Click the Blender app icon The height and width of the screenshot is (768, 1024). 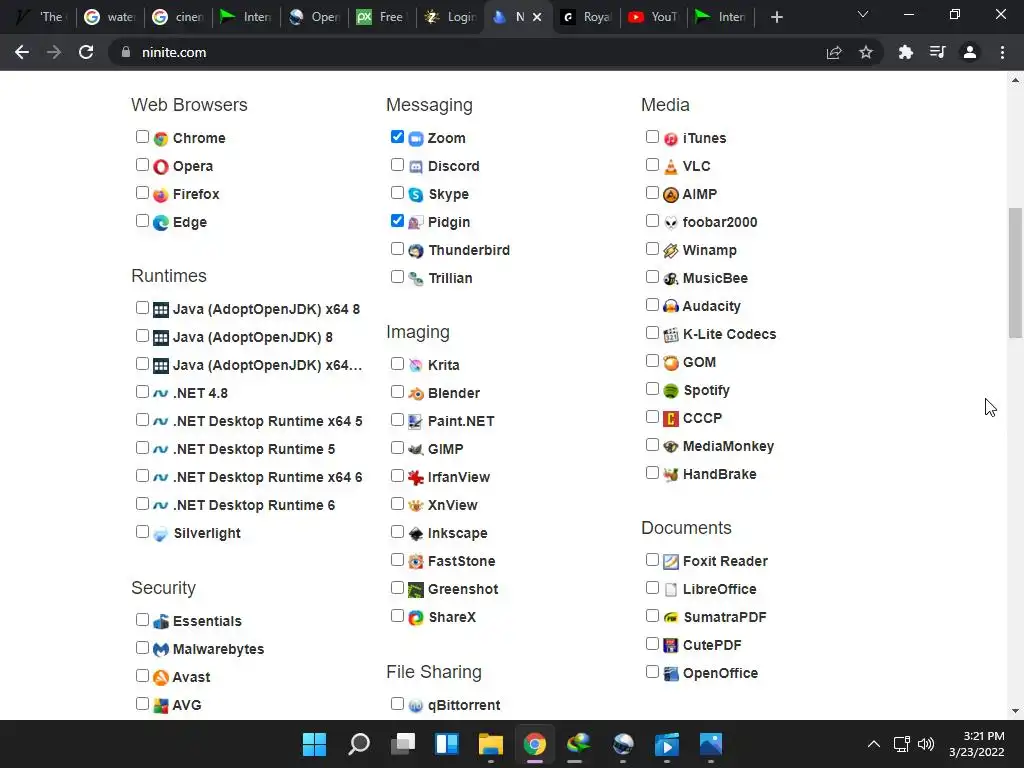416,393
